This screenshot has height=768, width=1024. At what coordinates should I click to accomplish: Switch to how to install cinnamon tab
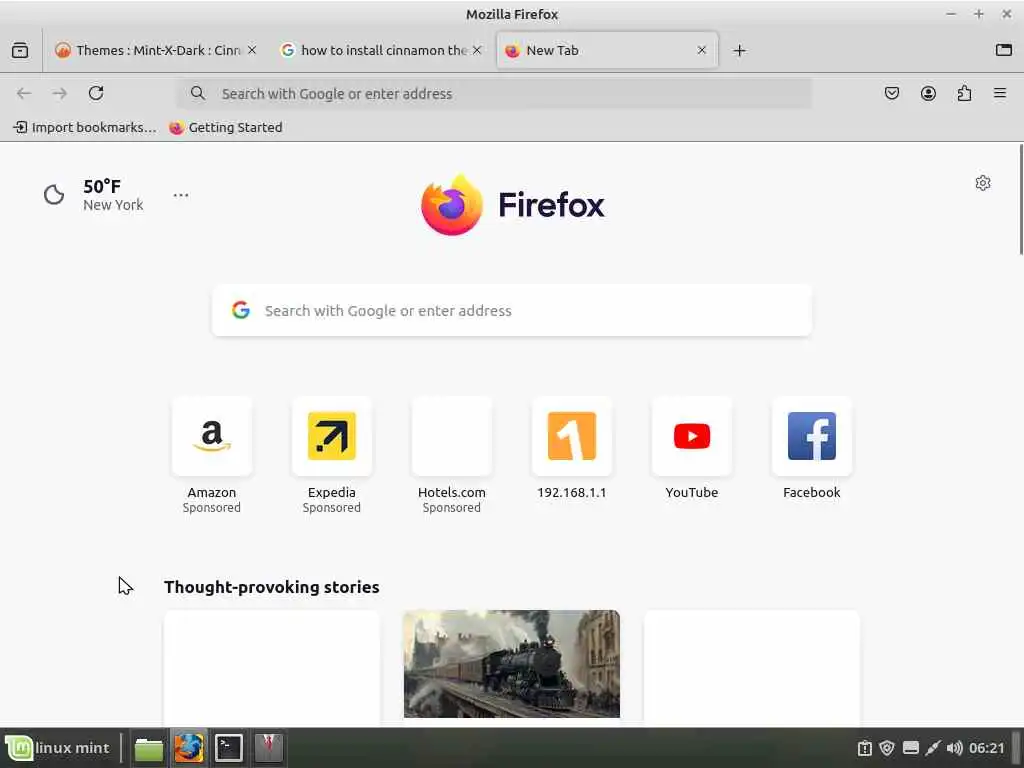click(381, 50)
